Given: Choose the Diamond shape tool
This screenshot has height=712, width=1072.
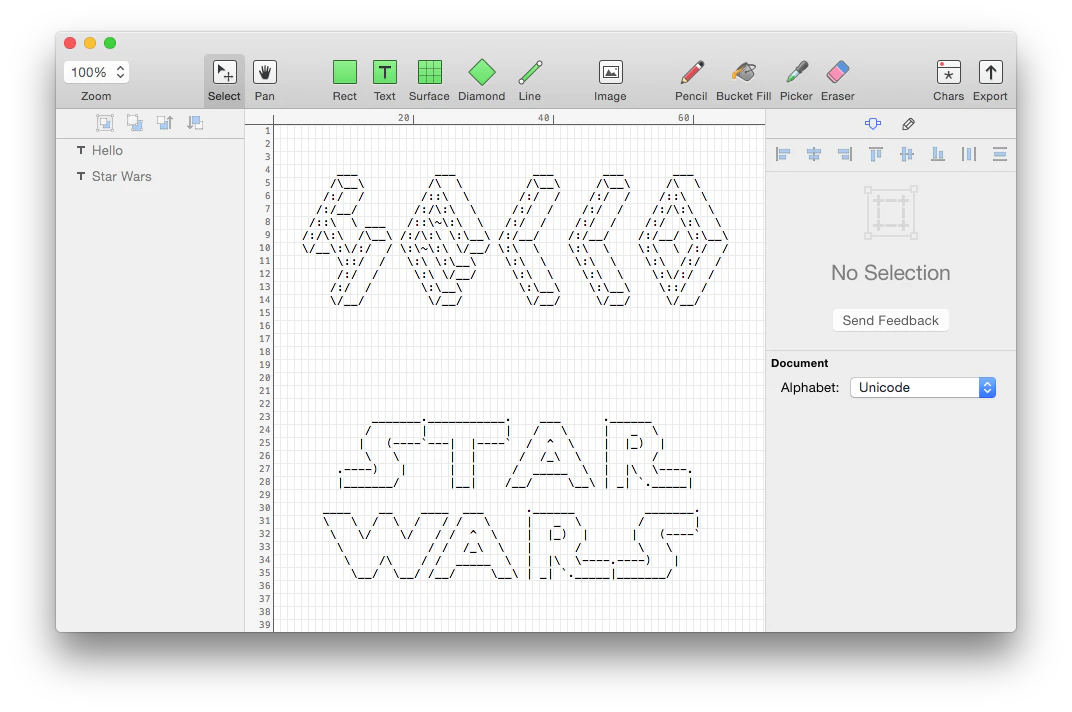Looking at the screenshot, I should (x=481, y=80).
